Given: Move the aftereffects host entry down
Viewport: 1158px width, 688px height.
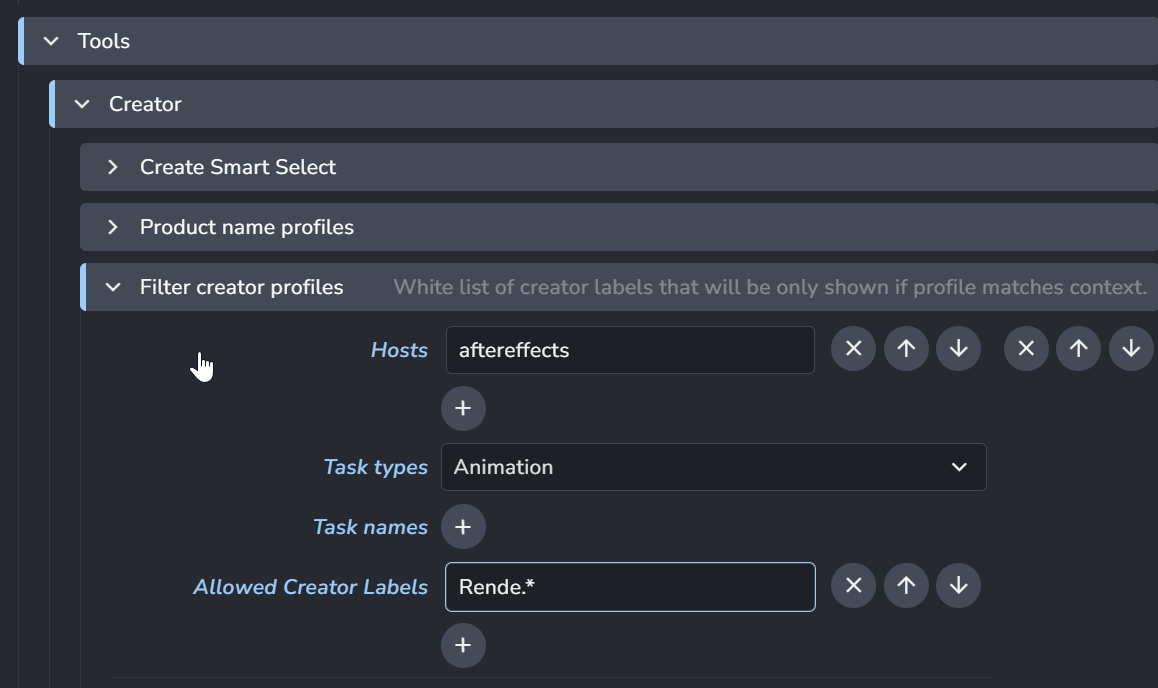Looking at the screenshot, I should click(958, 349).
